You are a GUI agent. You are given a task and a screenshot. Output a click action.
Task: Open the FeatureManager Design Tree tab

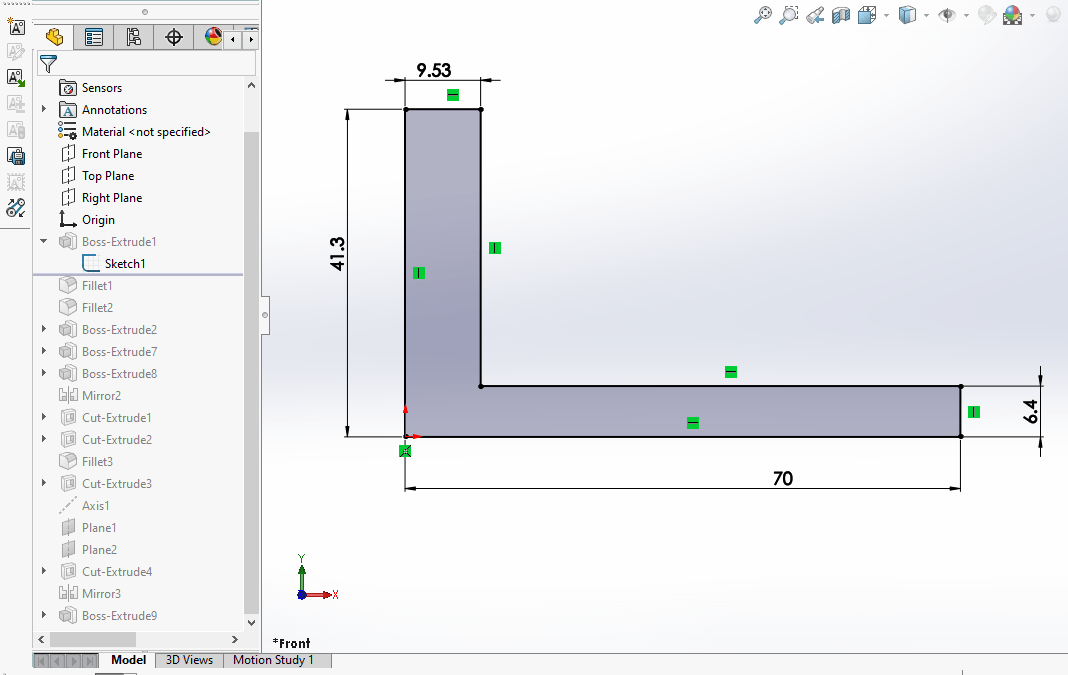click(x=54, y=37)
